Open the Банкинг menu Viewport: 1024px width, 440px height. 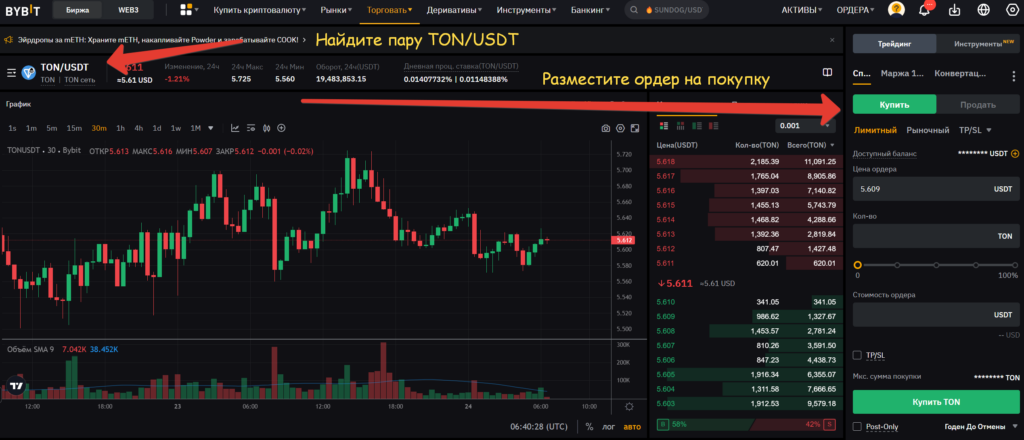(590, 10)
